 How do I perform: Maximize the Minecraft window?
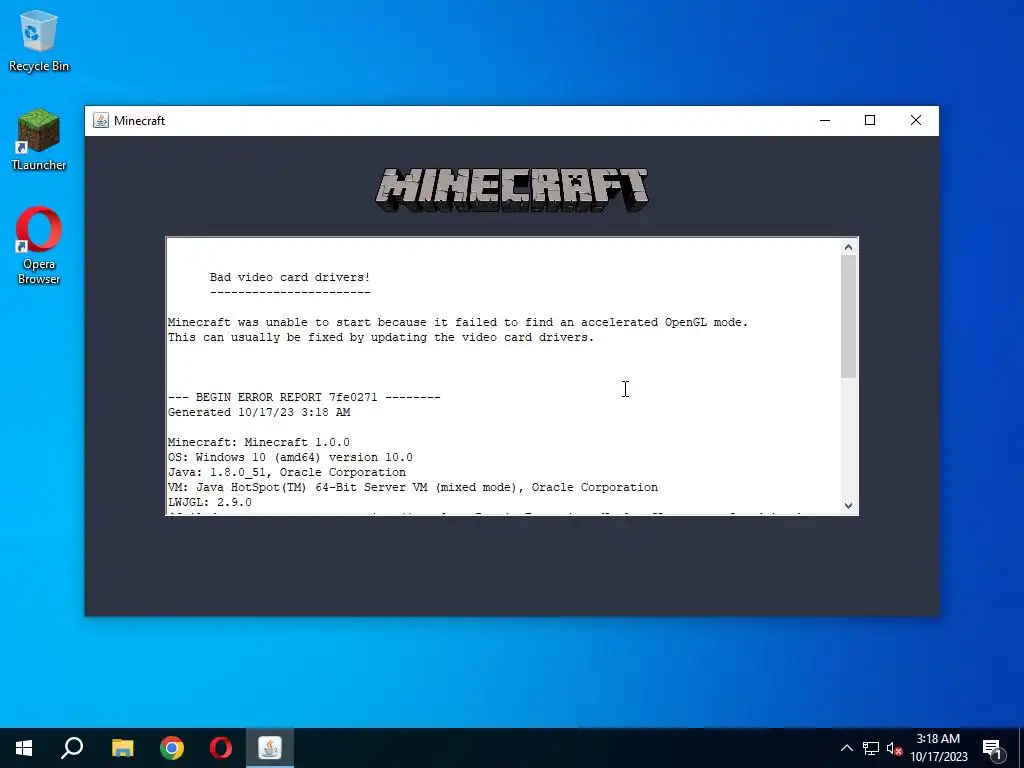870,120
